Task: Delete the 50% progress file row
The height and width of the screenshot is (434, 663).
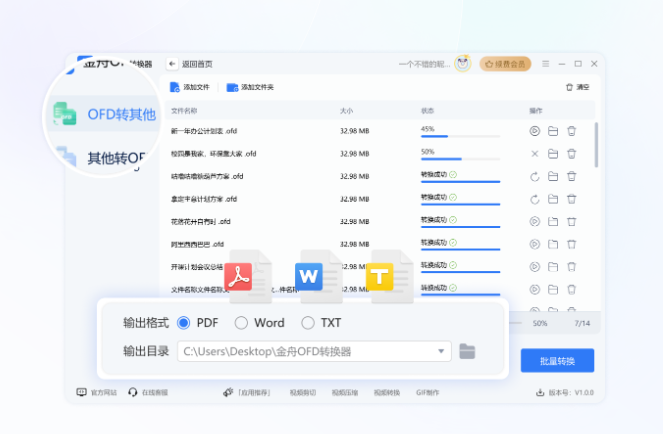Action: point(572,154)
